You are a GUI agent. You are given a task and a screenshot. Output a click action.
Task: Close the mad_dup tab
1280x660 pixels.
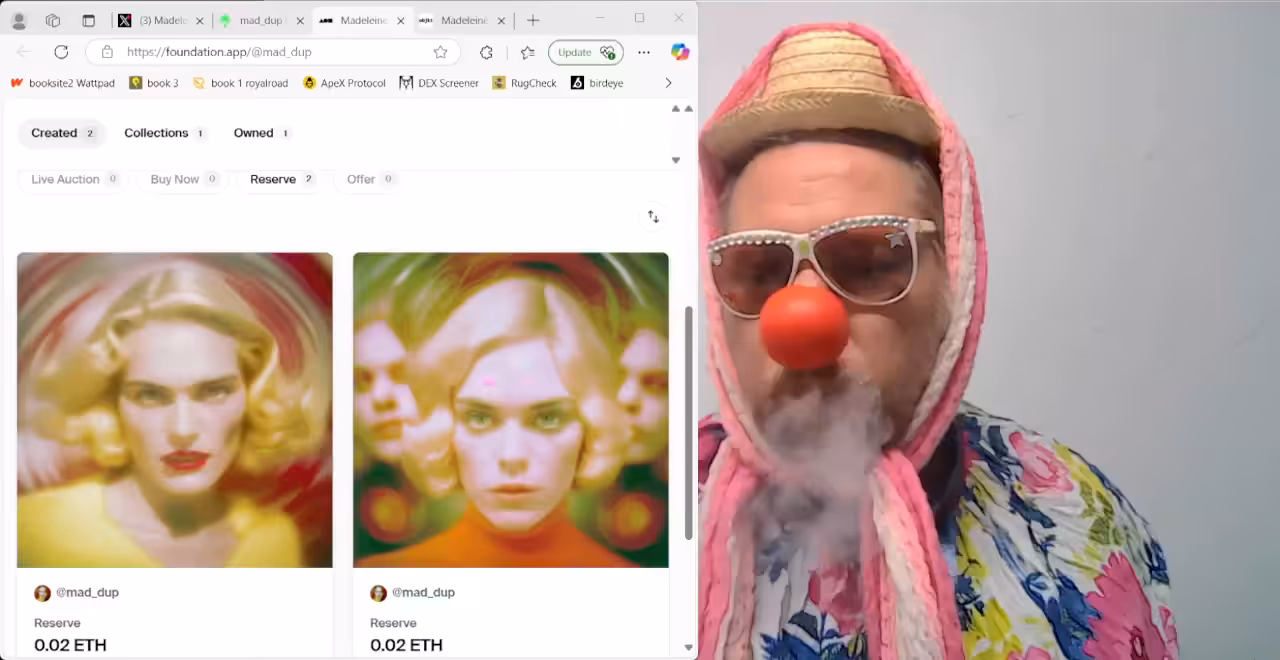298,20
